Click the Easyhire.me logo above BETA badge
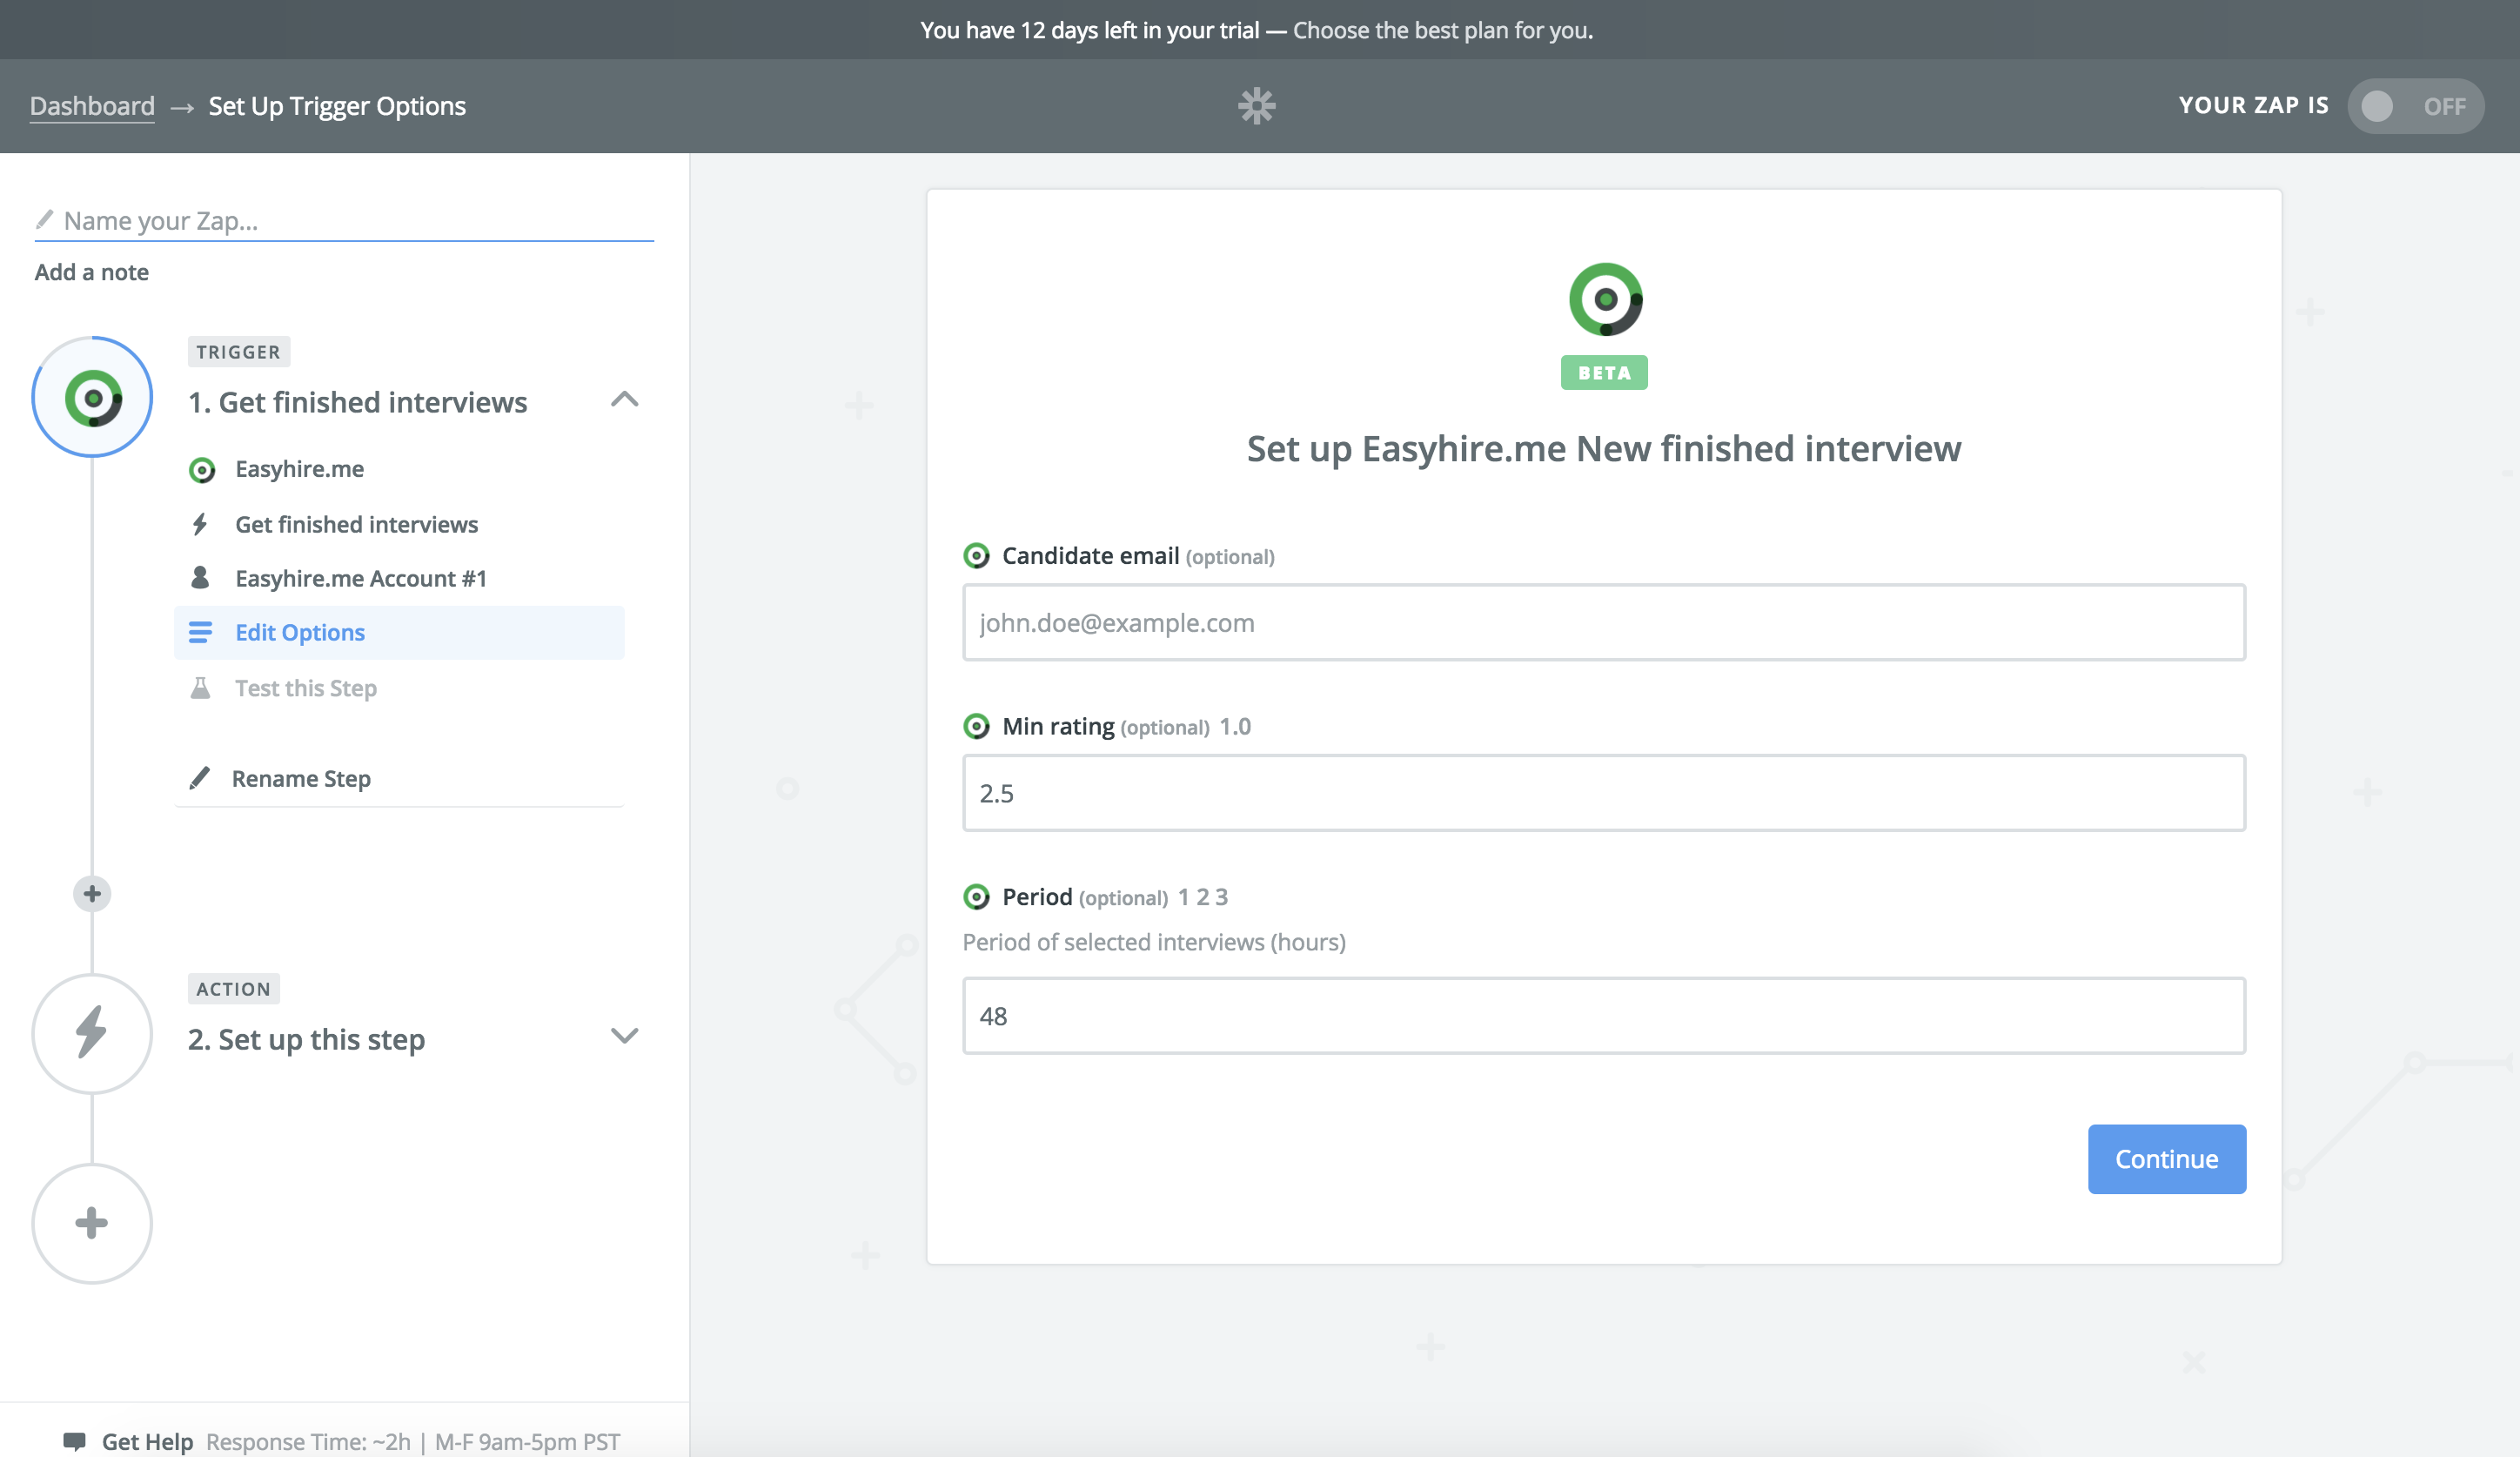2520x1457 pixels. click(1604, 299)
